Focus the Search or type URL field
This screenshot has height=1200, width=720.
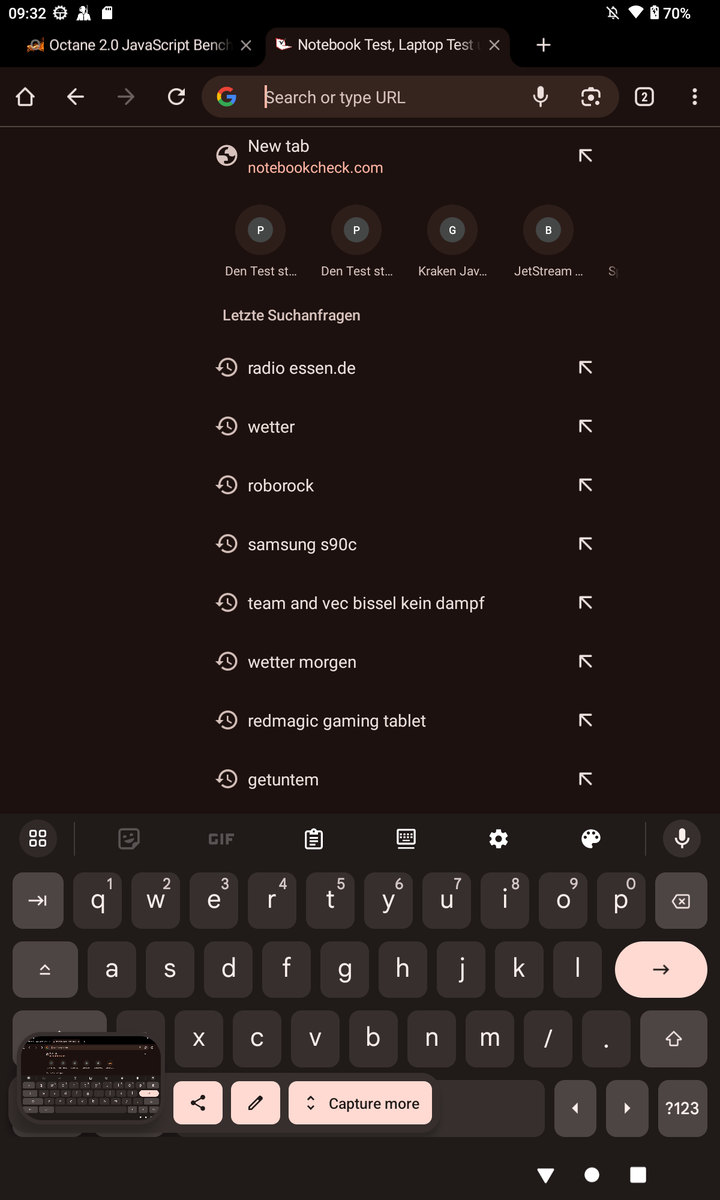pos(390,97)
